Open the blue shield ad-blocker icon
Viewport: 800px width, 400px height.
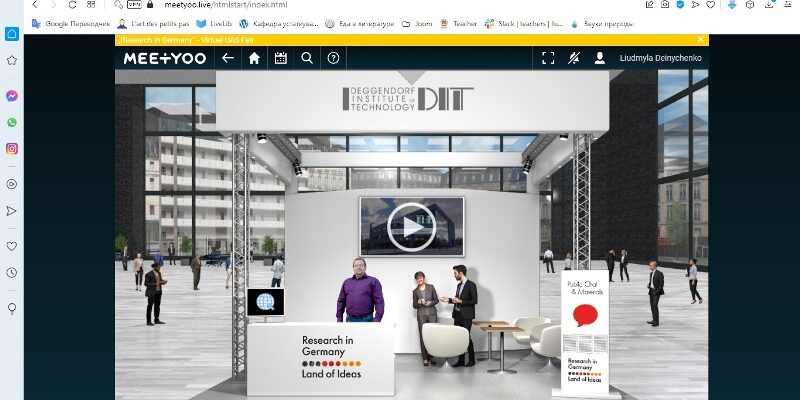pyautogui.click(x=680, y=5)
